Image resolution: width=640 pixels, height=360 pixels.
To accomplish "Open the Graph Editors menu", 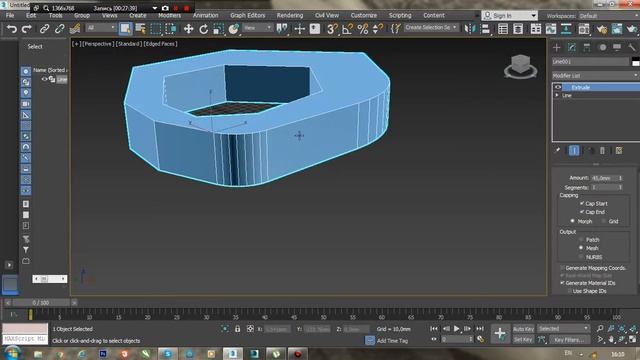I will coord(247,16).
